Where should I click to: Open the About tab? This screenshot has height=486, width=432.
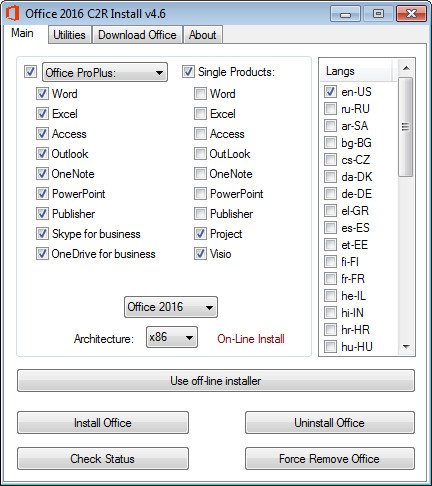click(x=202, y=35)
